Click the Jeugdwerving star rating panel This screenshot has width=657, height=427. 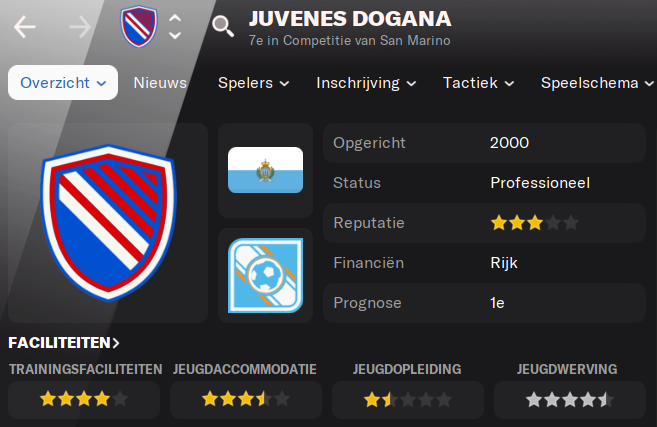pos(570,399)
